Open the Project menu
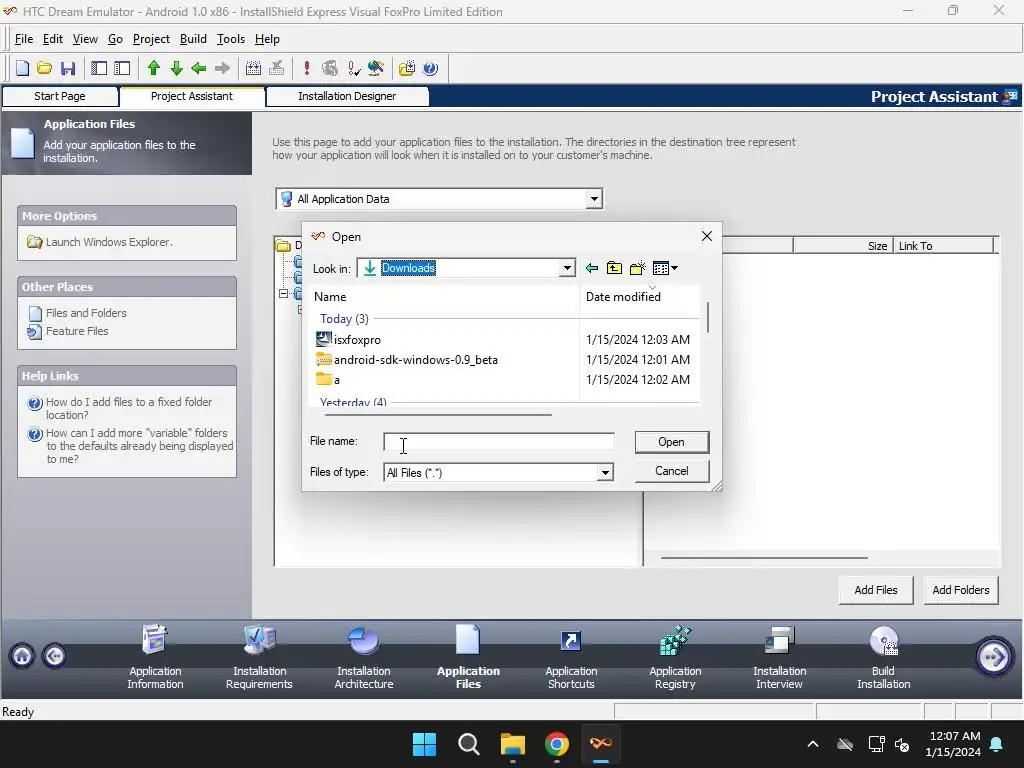 tap(151, 39)
